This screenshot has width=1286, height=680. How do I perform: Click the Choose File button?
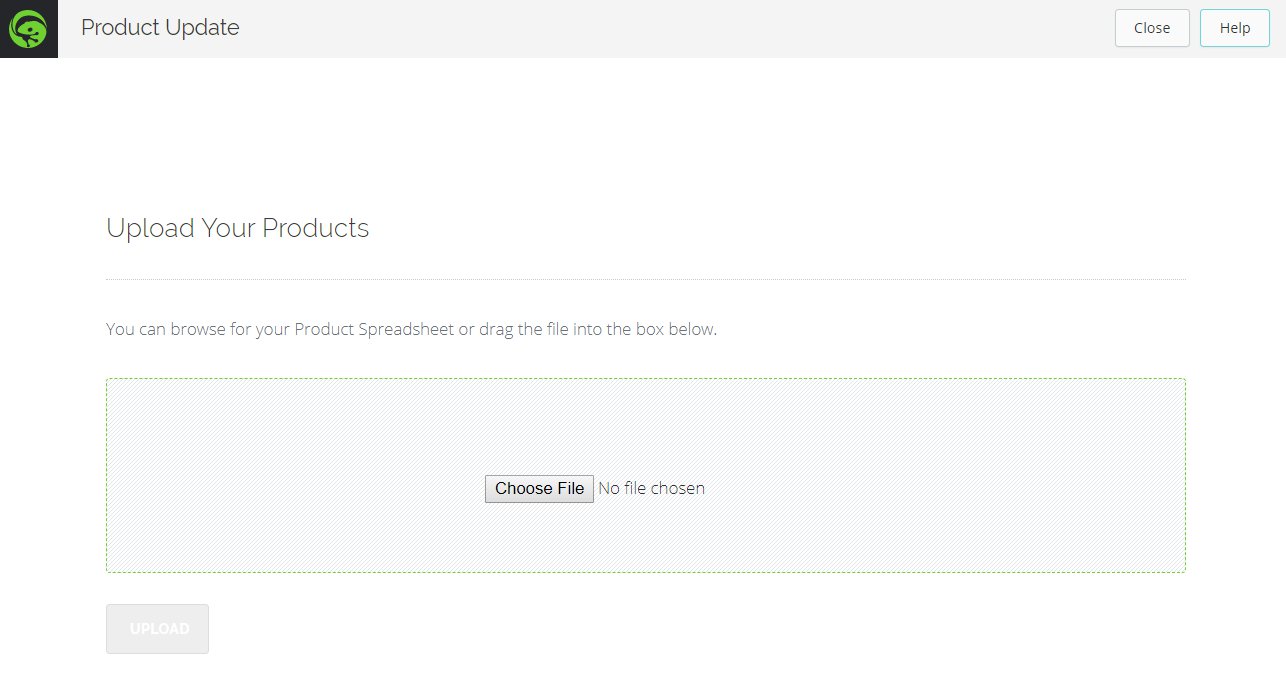(x=539, y=488)
